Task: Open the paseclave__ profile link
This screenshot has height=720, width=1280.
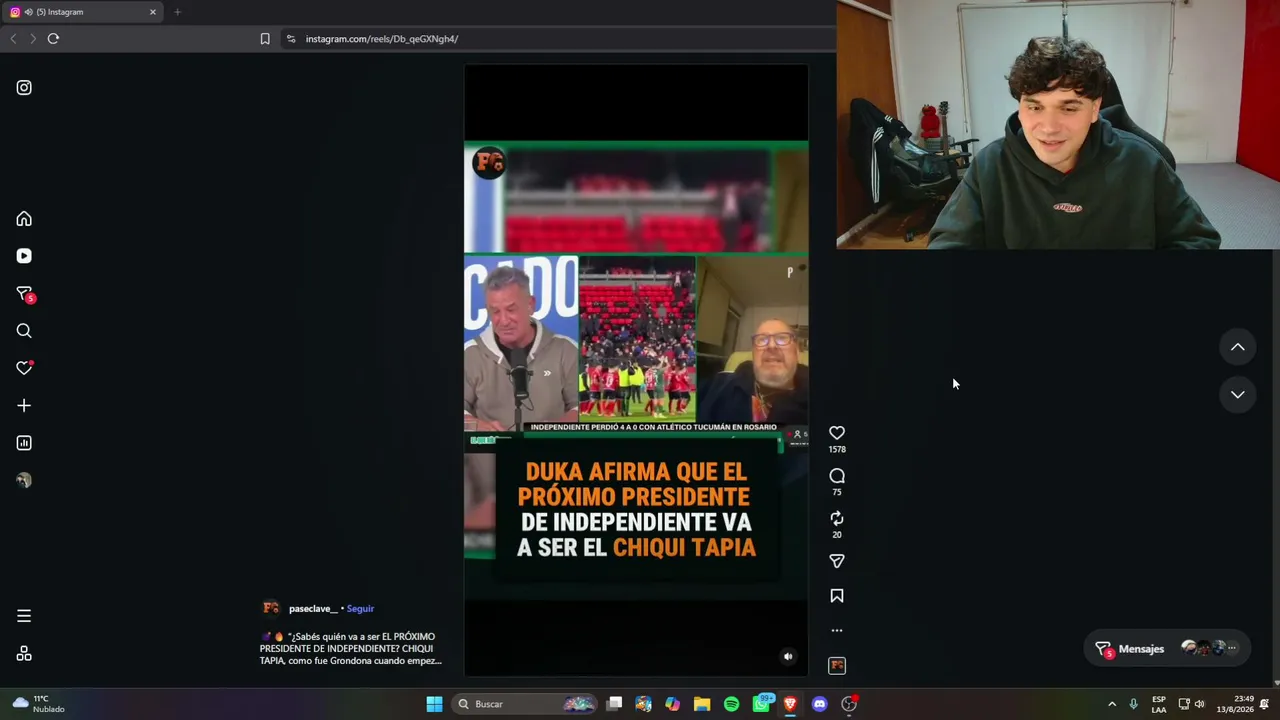Action: (x=313, y=609)
